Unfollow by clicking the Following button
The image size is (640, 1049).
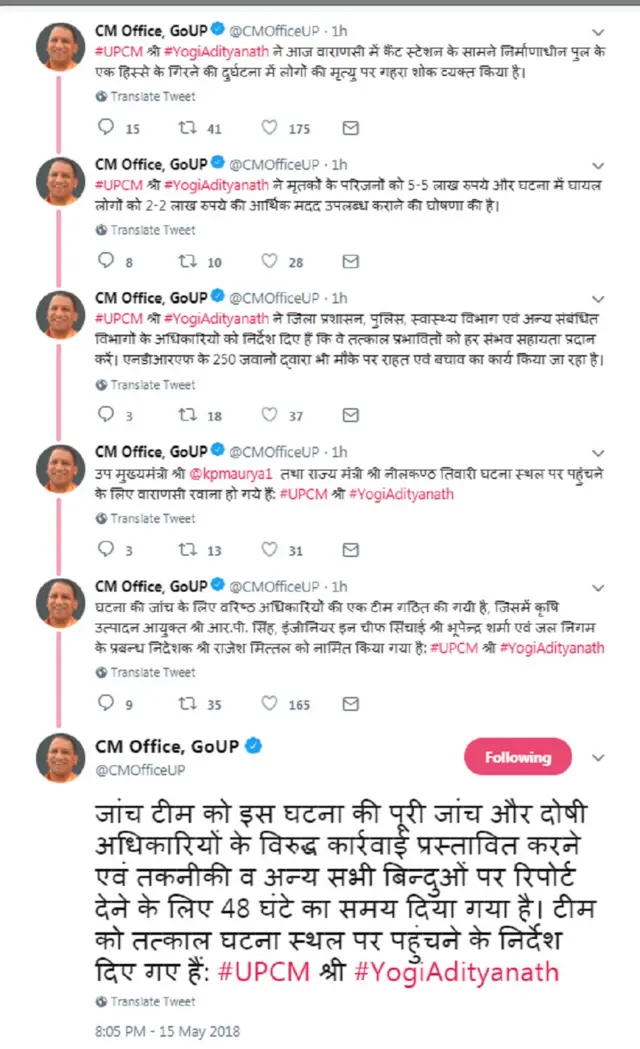[518, 757]
